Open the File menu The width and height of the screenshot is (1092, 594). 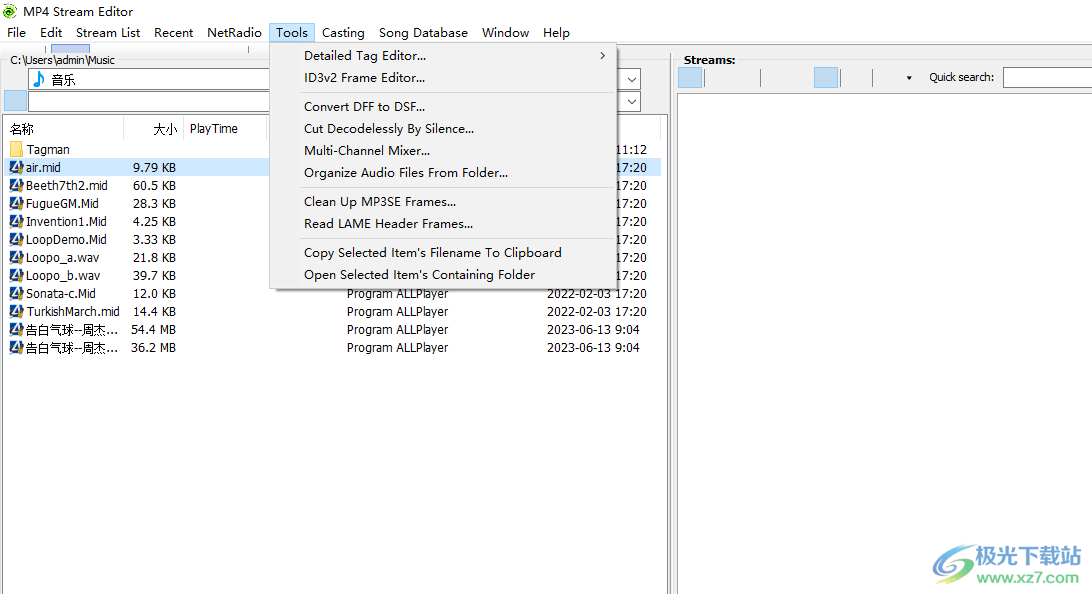tap(17, 33)
